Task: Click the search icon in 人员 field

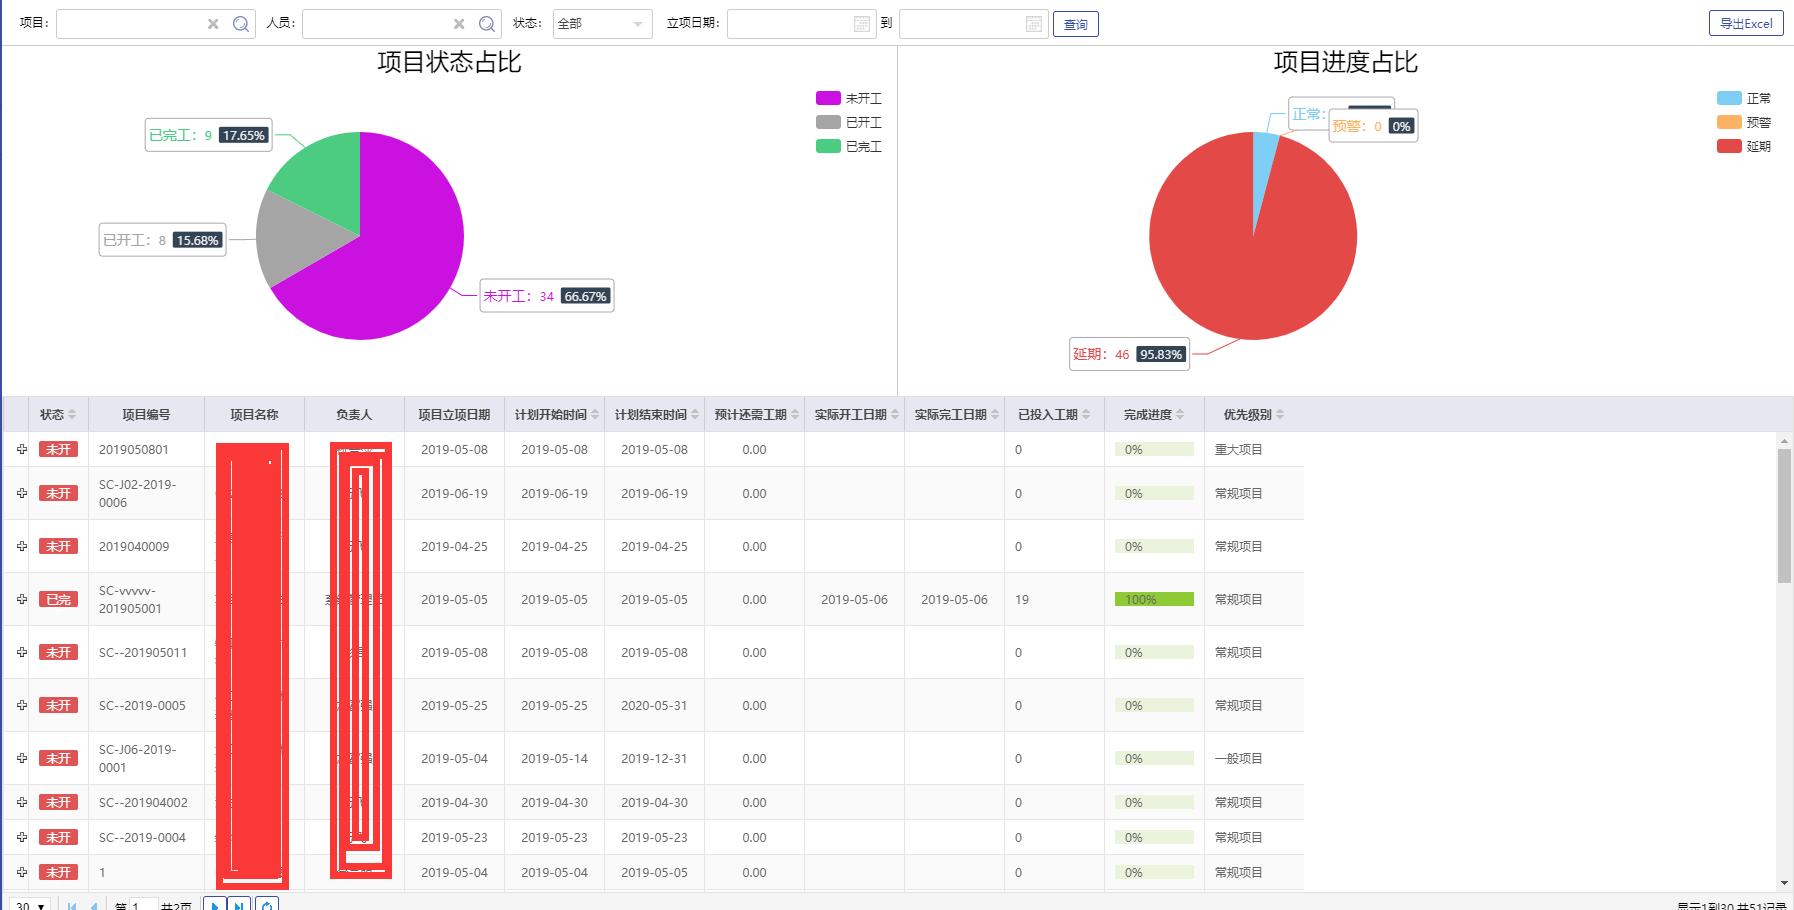Action: [486, 24]
